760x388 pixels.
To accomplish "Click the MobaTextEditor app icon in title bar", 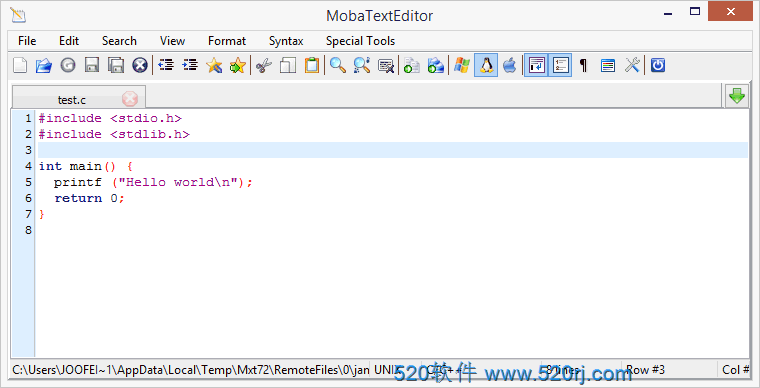I will [x=18, y=16].
